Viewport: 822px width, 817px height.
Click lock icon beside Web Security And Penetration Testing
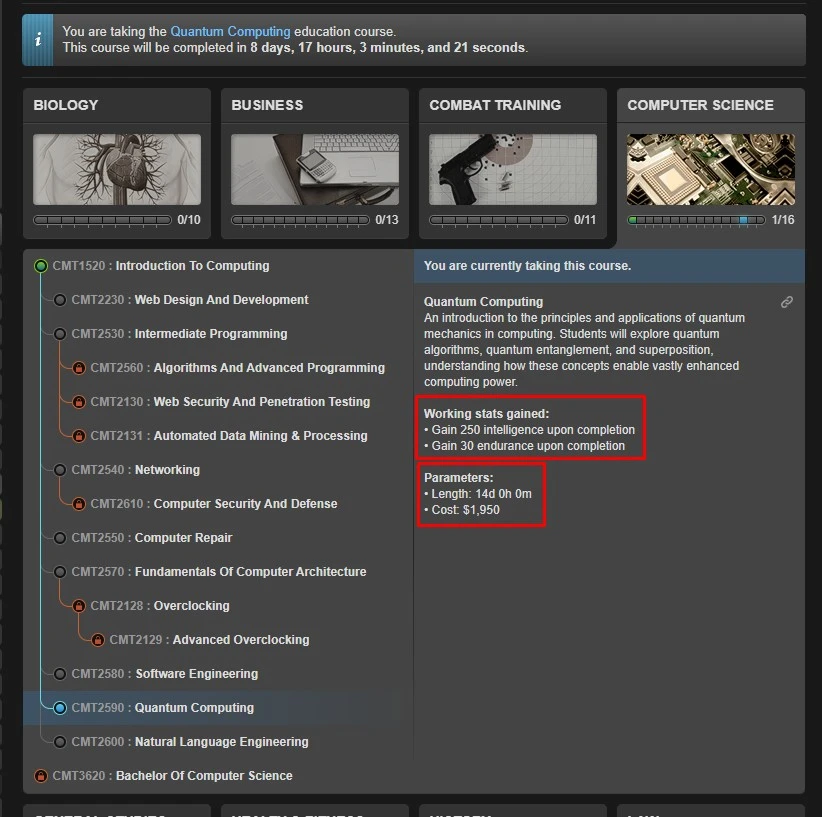point(79,402)
